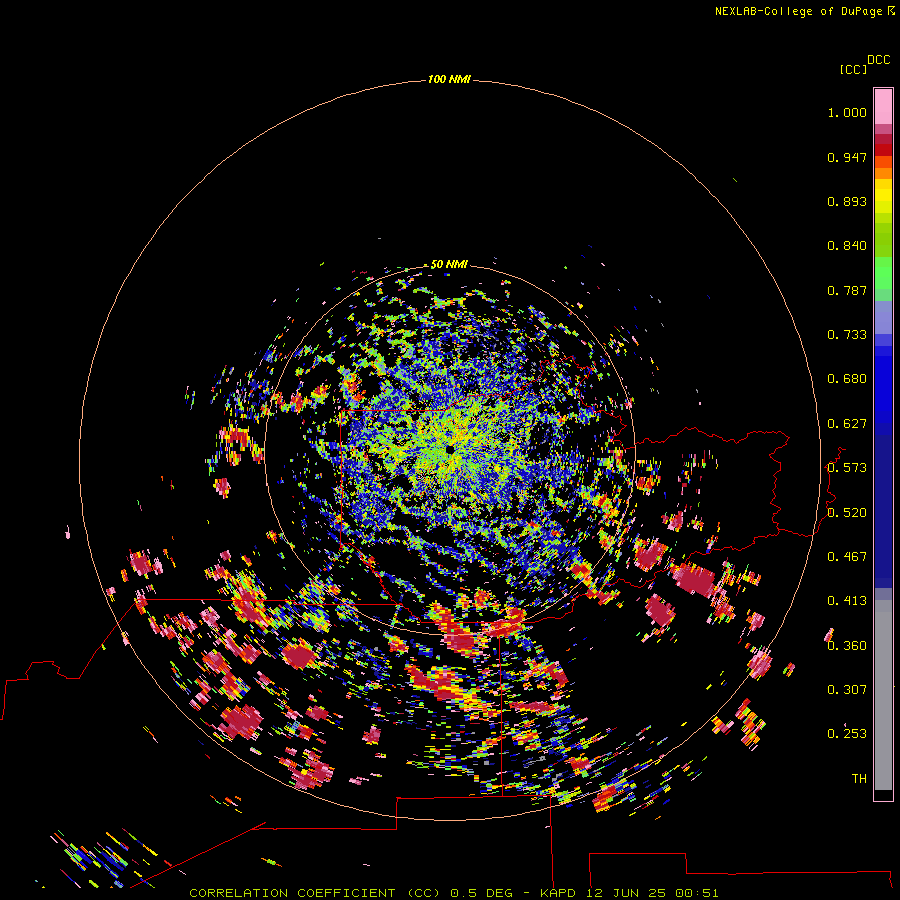This screenshot has height=900, width=900.
Task: Click the 0.947 color scale value
Action: pos(847,157)
